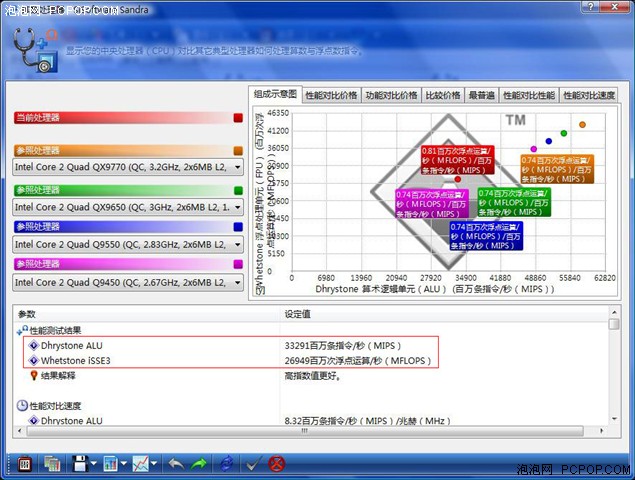Click the vertical scrollbar thumb in results list

[x=614, y=324]
